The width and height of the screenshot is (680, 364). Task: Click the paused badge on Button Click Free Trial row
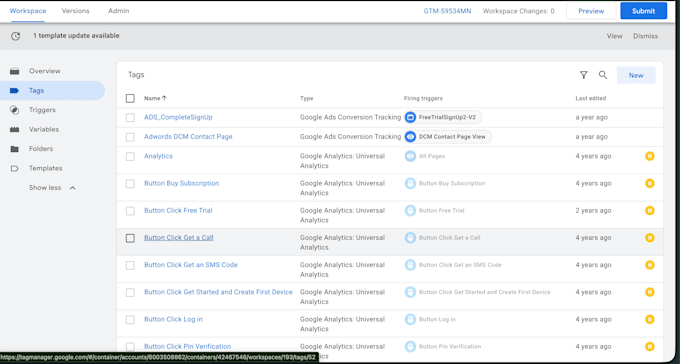(x=650, y=210)
